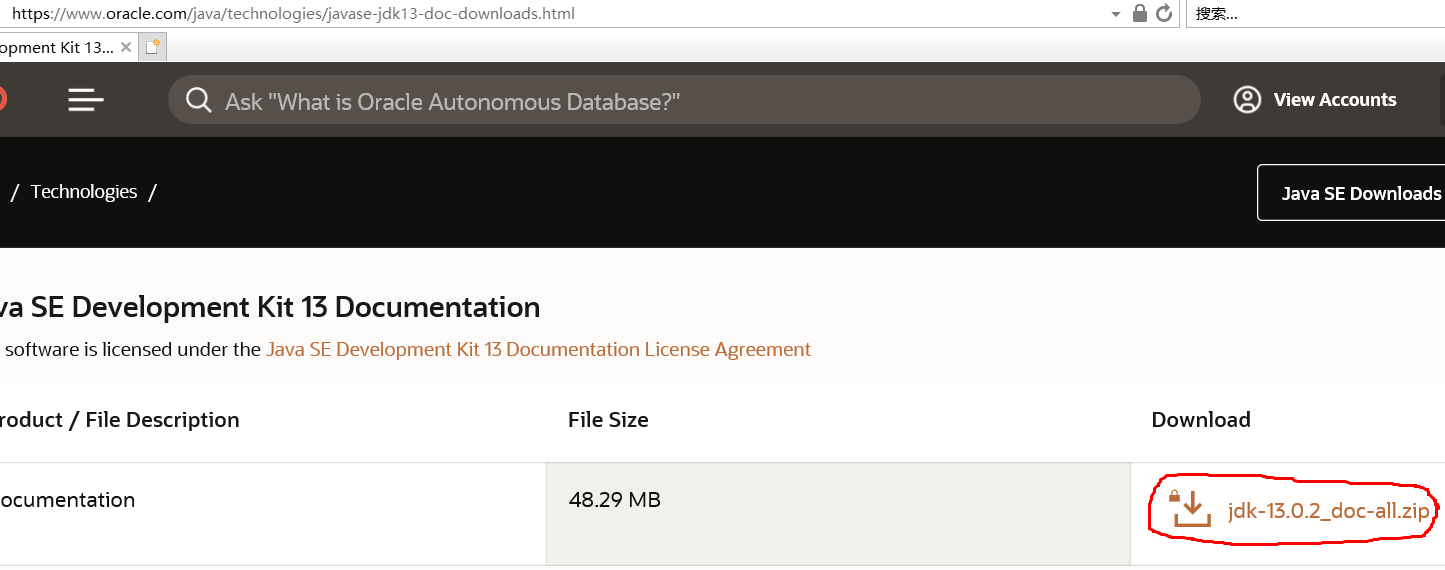Reload the page with the refresh icon

[x=1163, y=13]
